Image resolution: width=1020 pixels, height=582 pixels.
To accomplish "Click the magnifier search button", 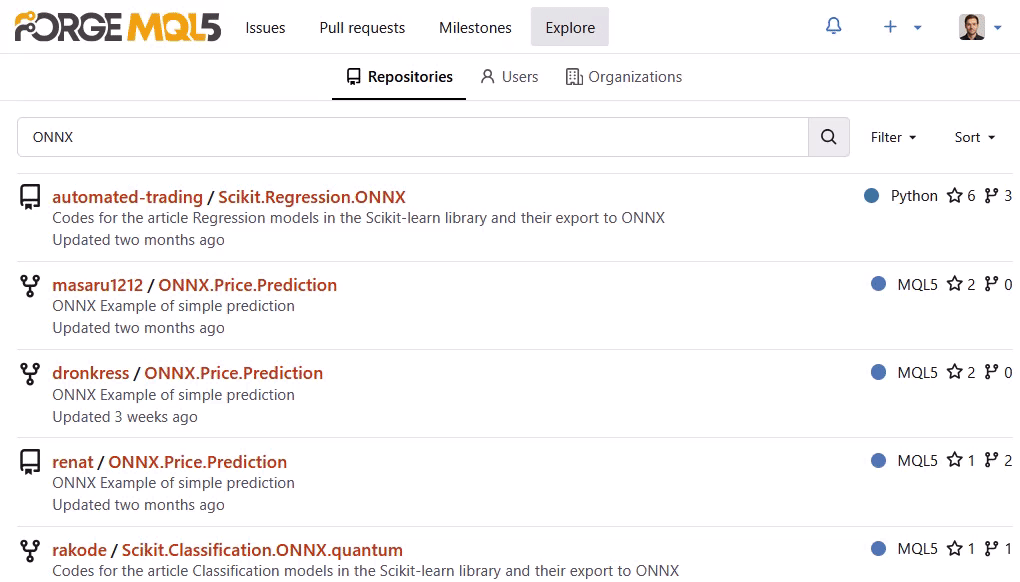I will [829, 137].
